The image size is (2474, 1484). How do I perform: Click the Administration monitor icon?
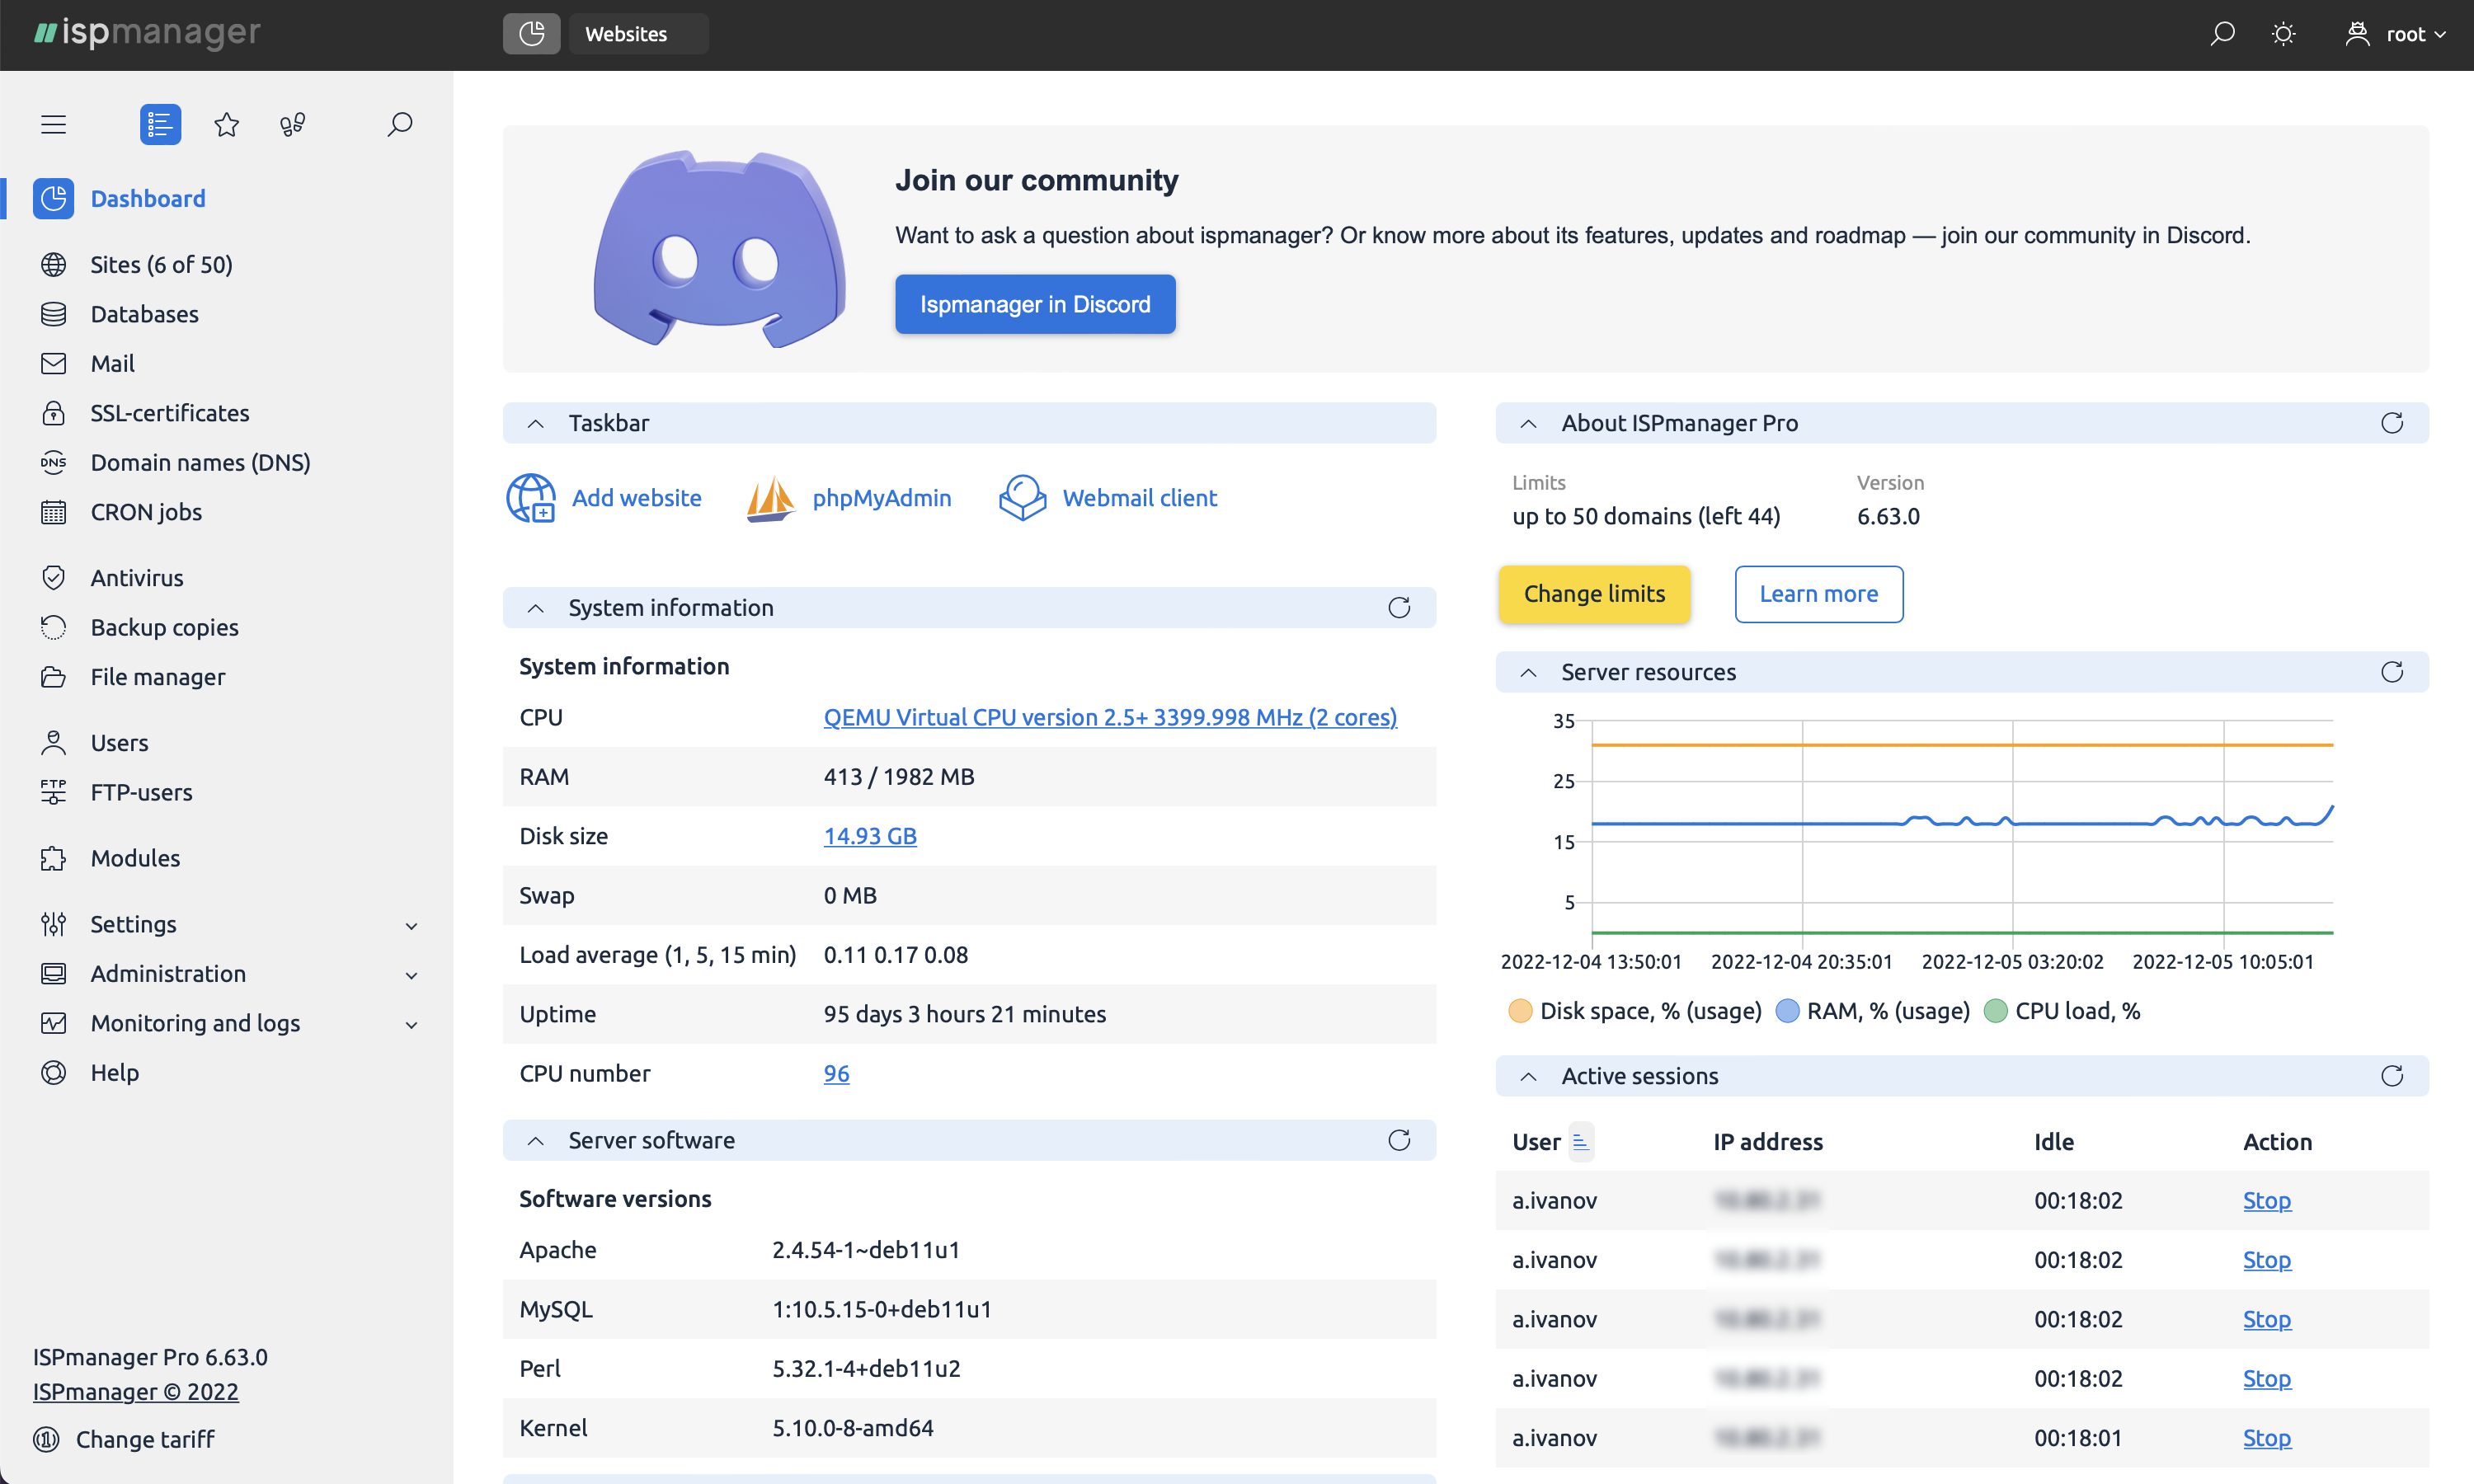pos(54,974)
